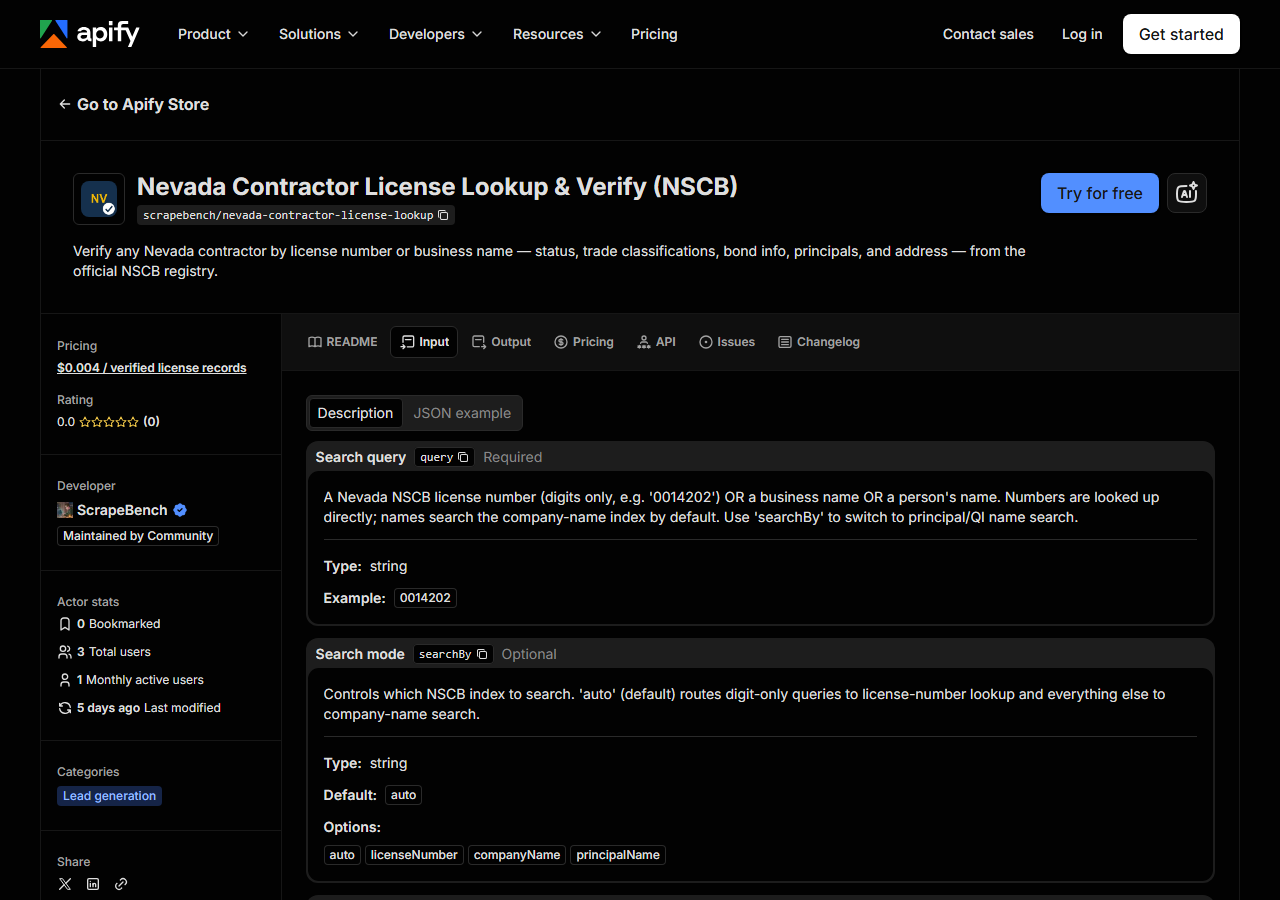
Task: Go back to Apify Store
Action: tap(134, 104)
